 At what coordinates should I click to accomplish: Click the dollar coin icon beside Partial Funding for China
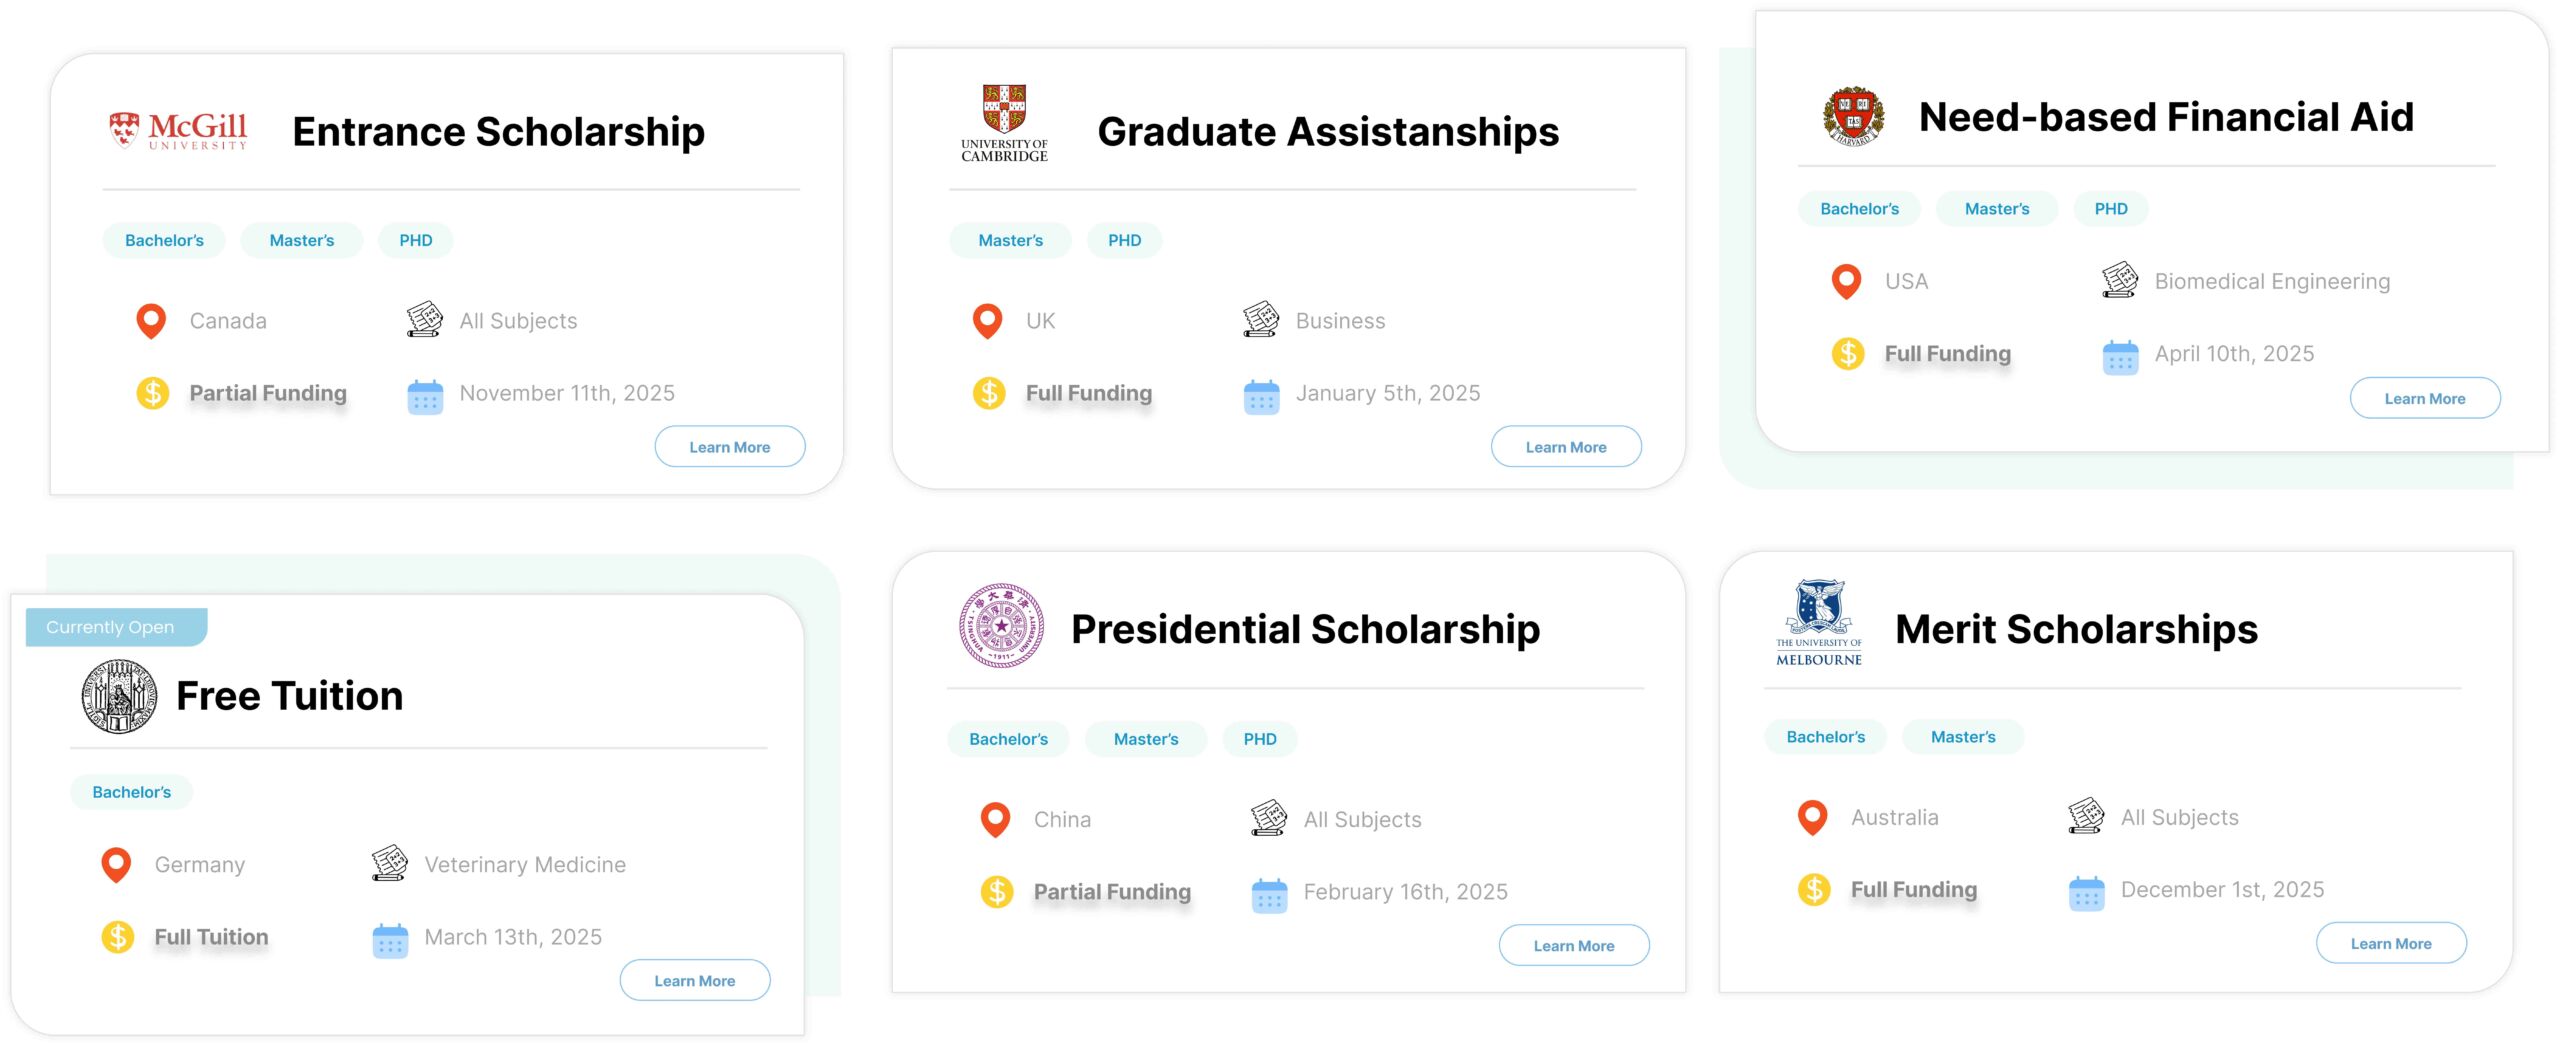click(996, 891)
